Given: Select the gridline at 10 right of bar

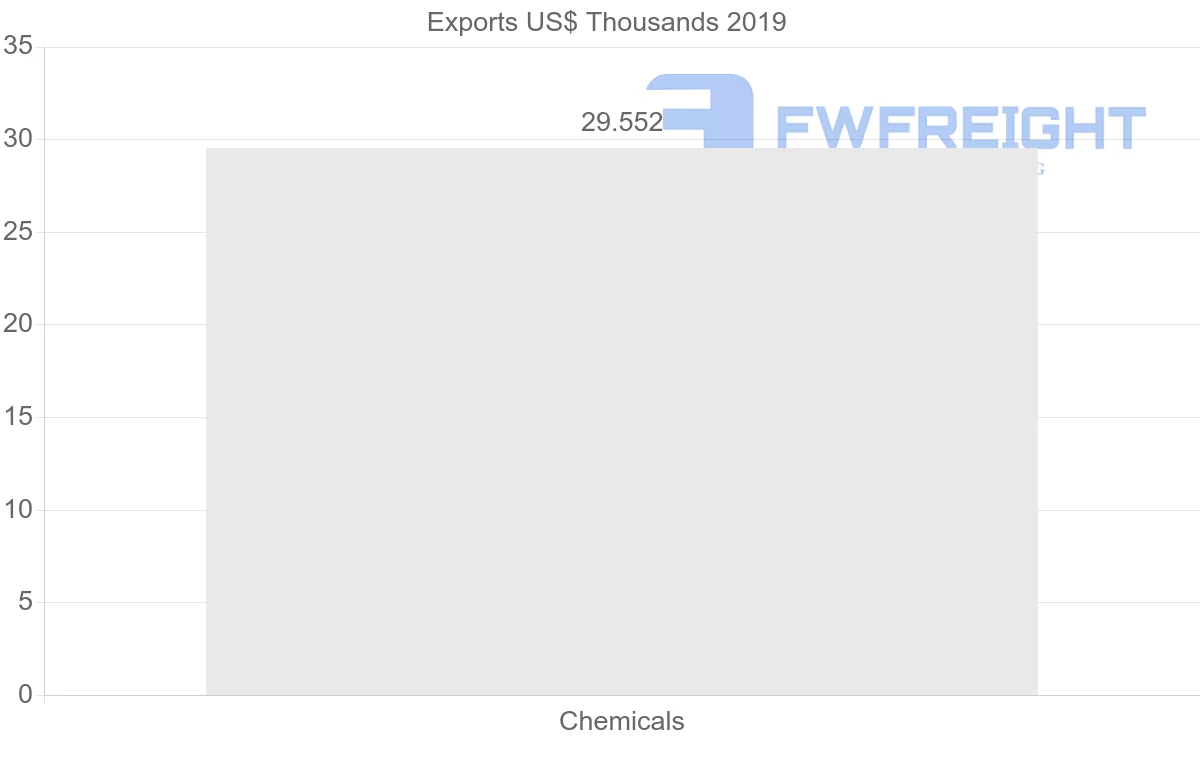Looking at the screenshot, I should [1118, 510].
